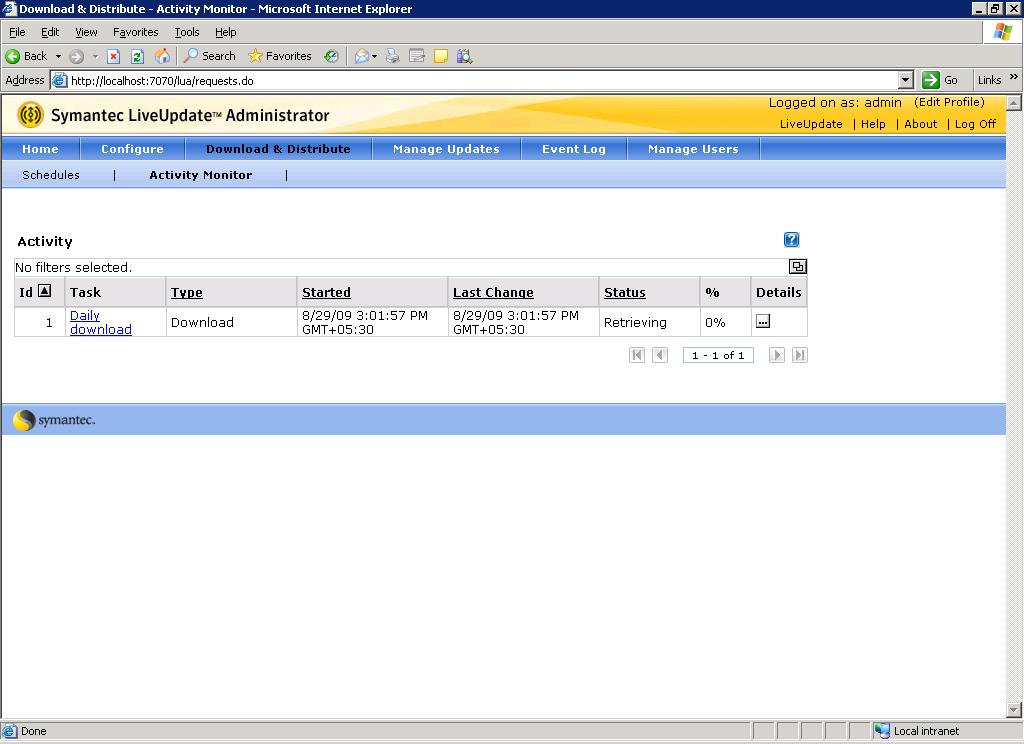Viewport: 1024px width, 744px height.
Task: Click the History toolbar icon
Action: (x=332, y=56)
